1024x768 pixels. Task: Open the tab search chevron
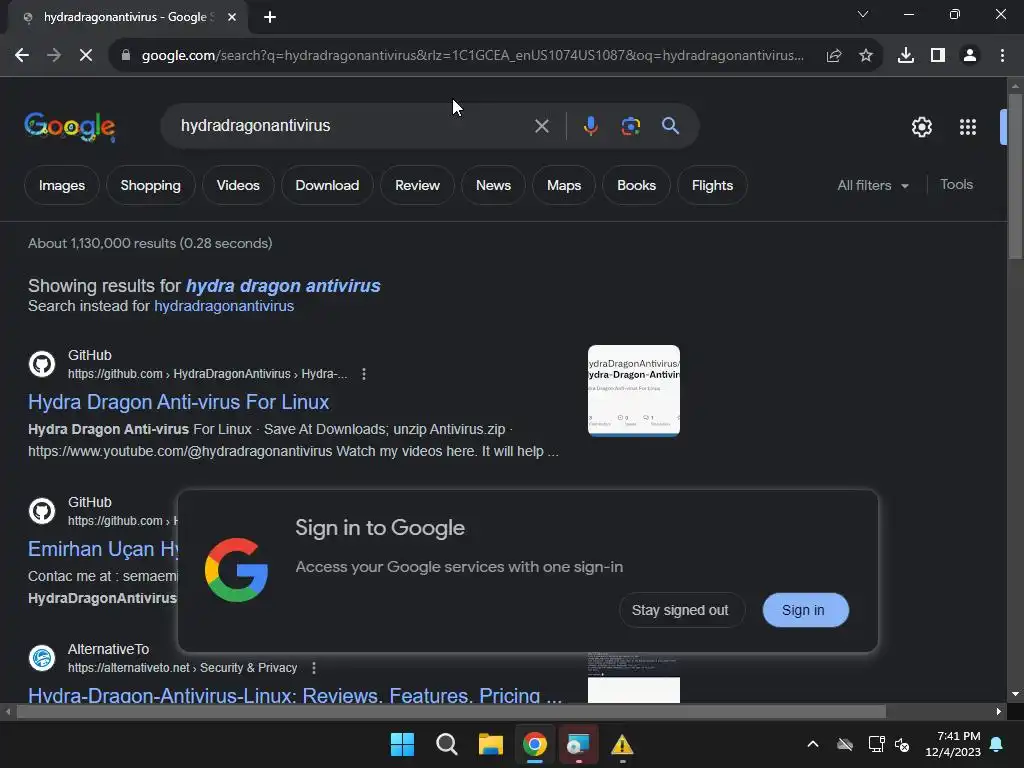(863, 14)
